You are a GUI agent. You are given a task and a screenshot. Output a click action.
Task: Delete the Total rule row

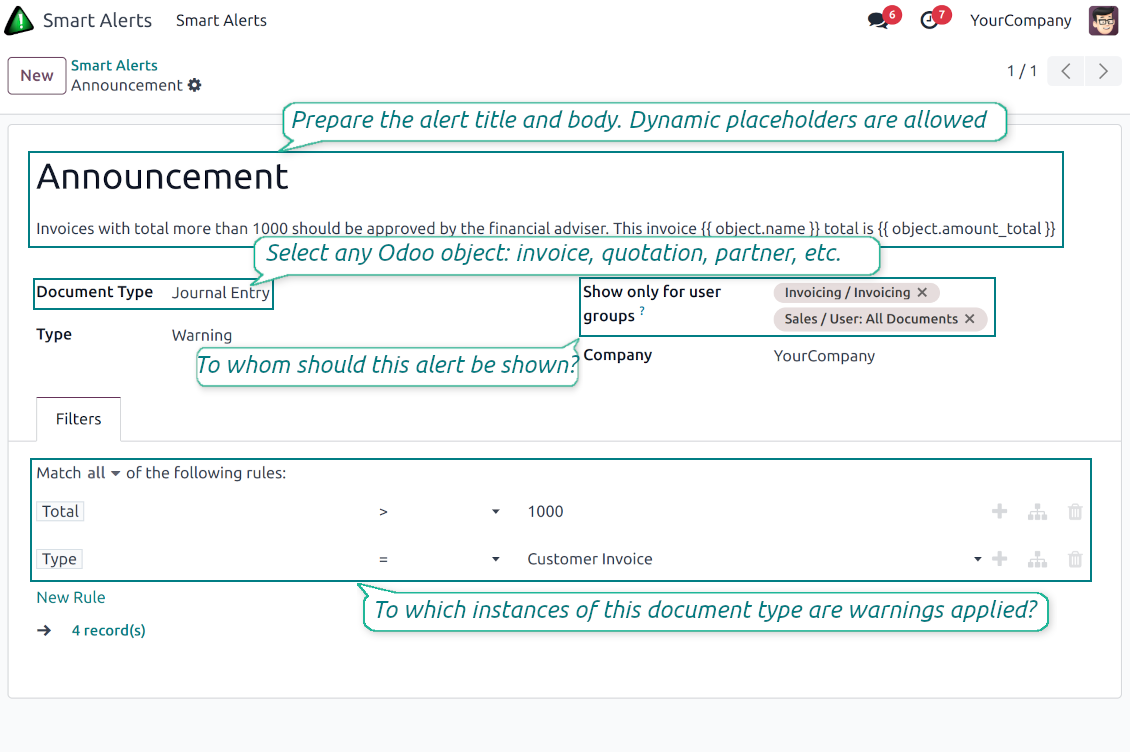click(x=1075, y=511)
